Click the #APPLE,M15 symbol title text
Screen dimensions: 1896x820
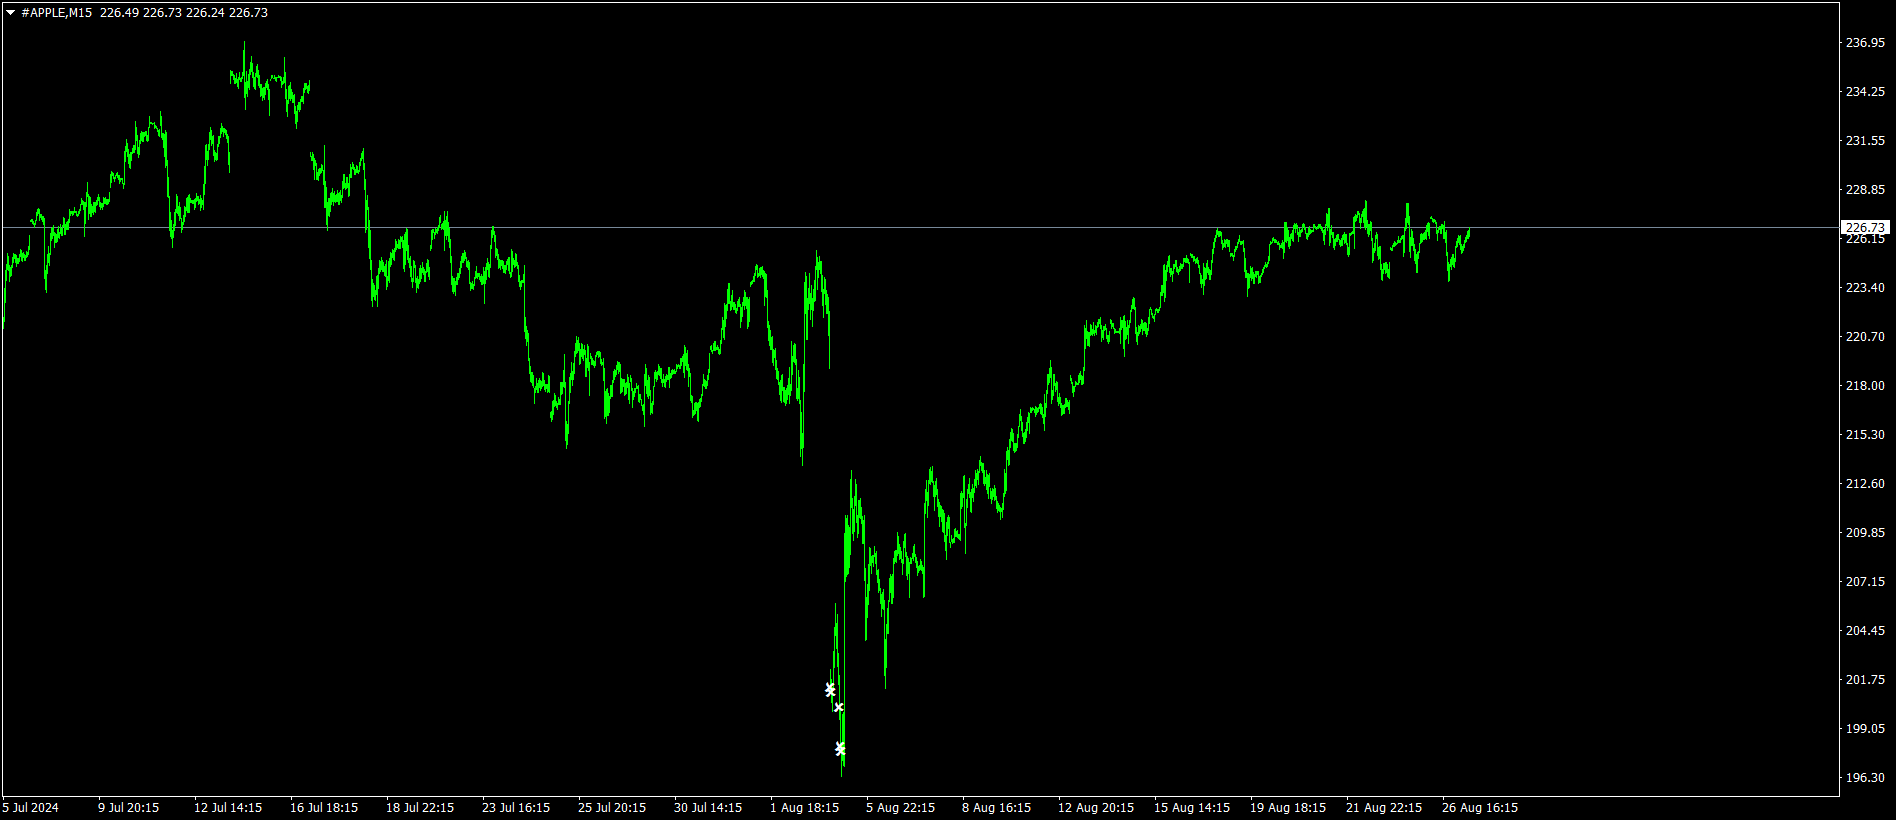pyautogui.click(x=56, y=13)
